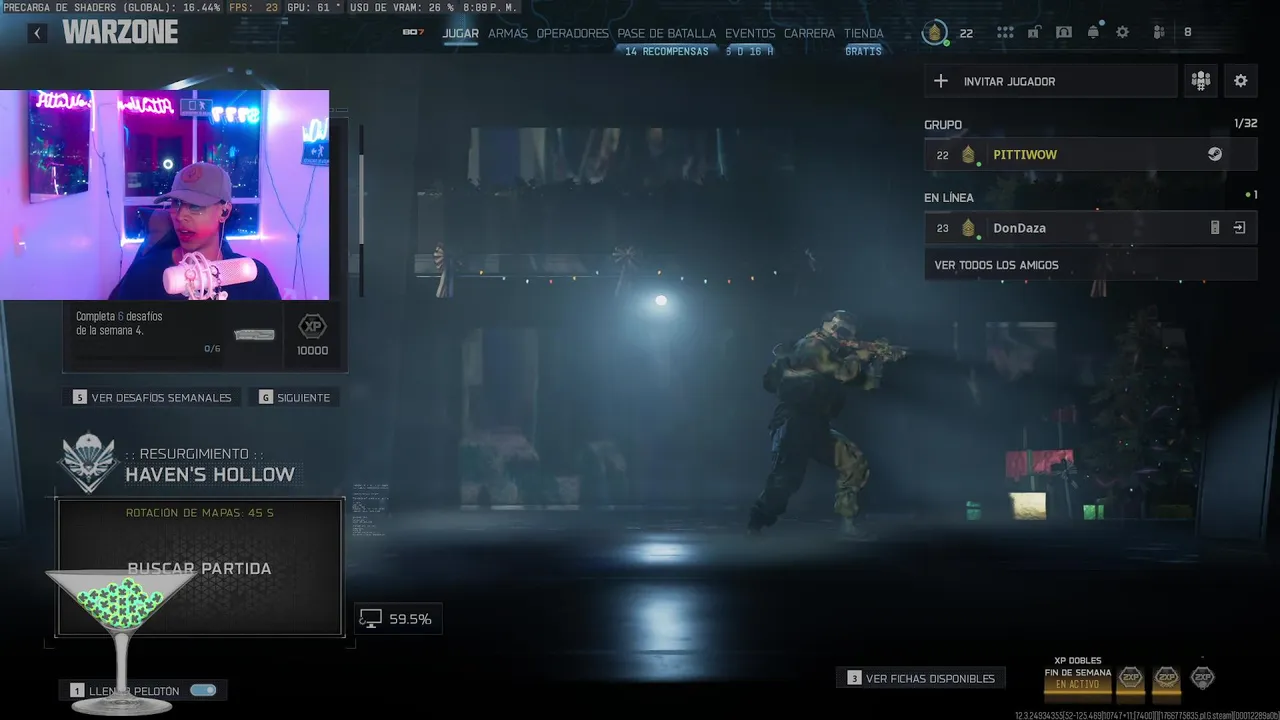Open the headset chat channel icon

click(x=1063, y=32)
